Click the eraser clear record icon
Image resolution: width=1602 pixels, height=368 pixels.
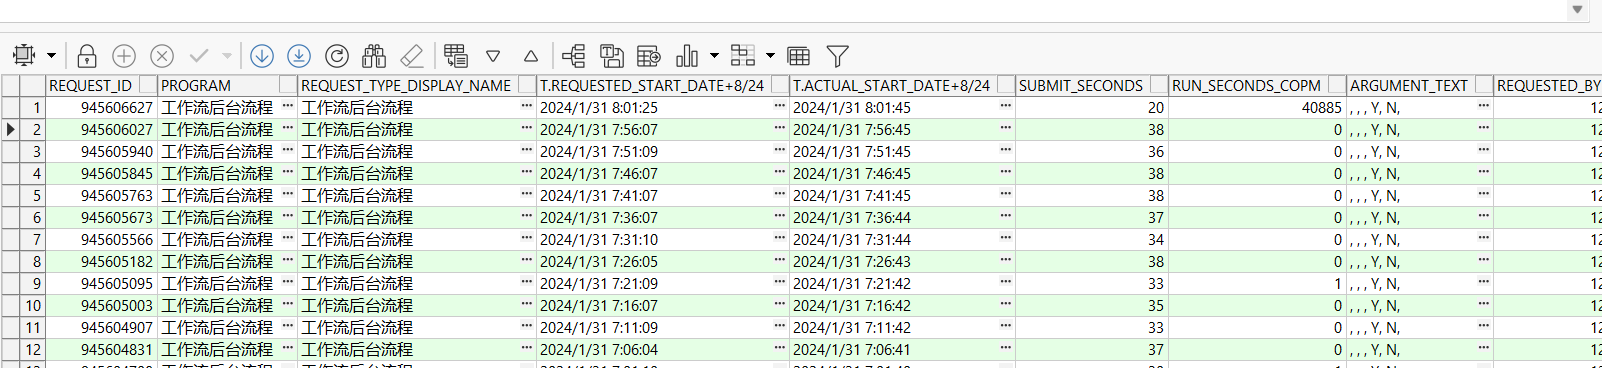point(412,56)
